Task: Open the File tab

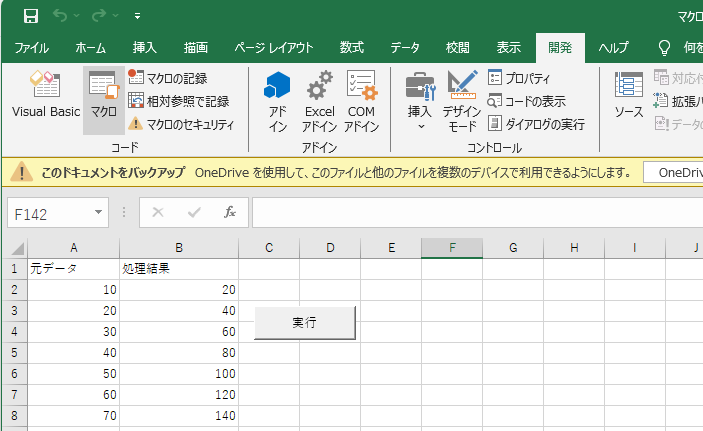Action: click(x=31, y=47)
